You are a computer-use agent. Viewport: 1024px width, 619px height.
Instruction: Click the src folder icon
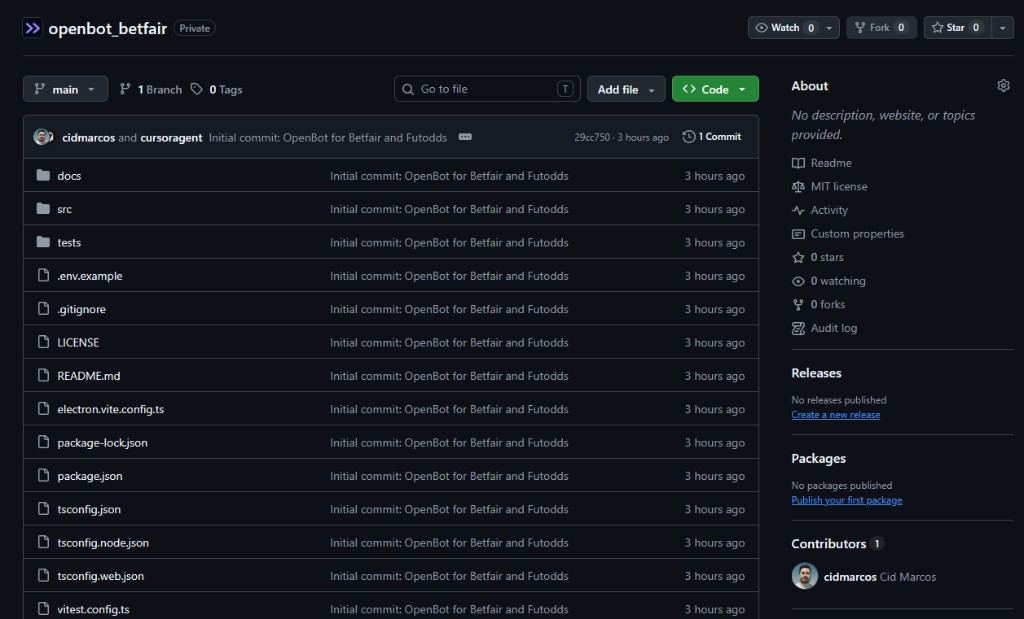click(43, 208)
